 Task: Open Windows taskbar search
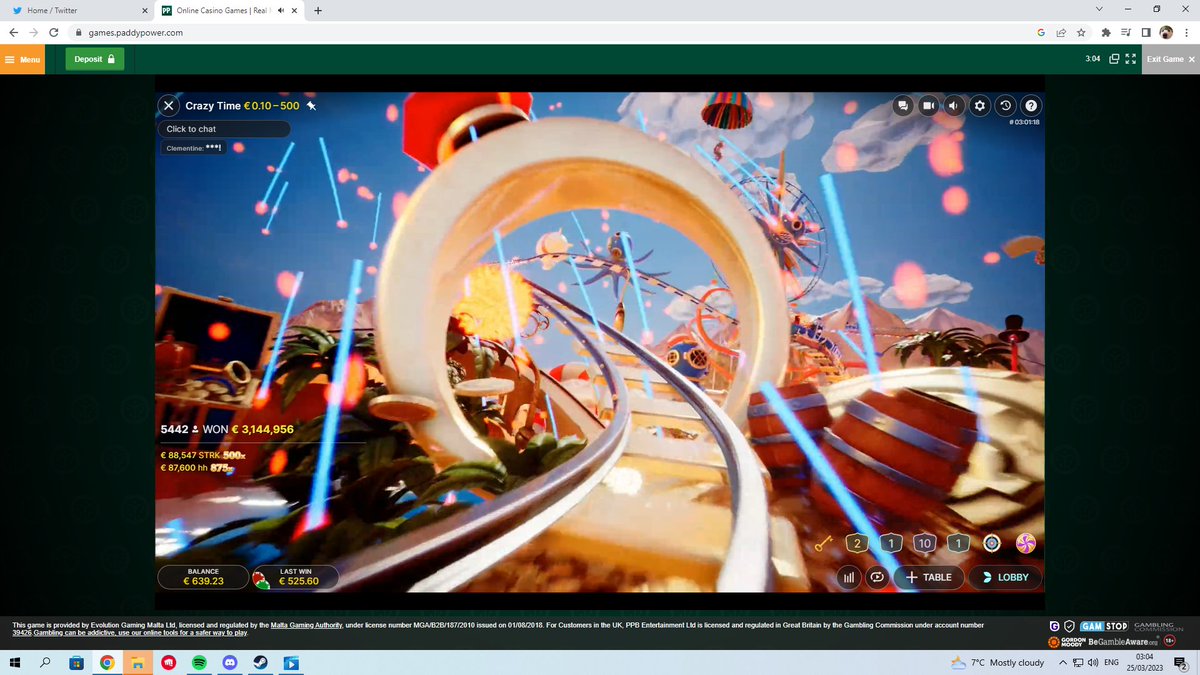(45, 662)
